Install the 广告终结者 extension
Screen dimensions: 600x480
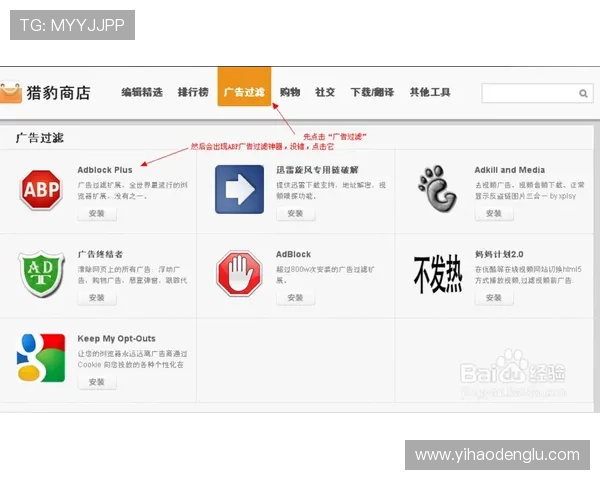pos(97,298)
